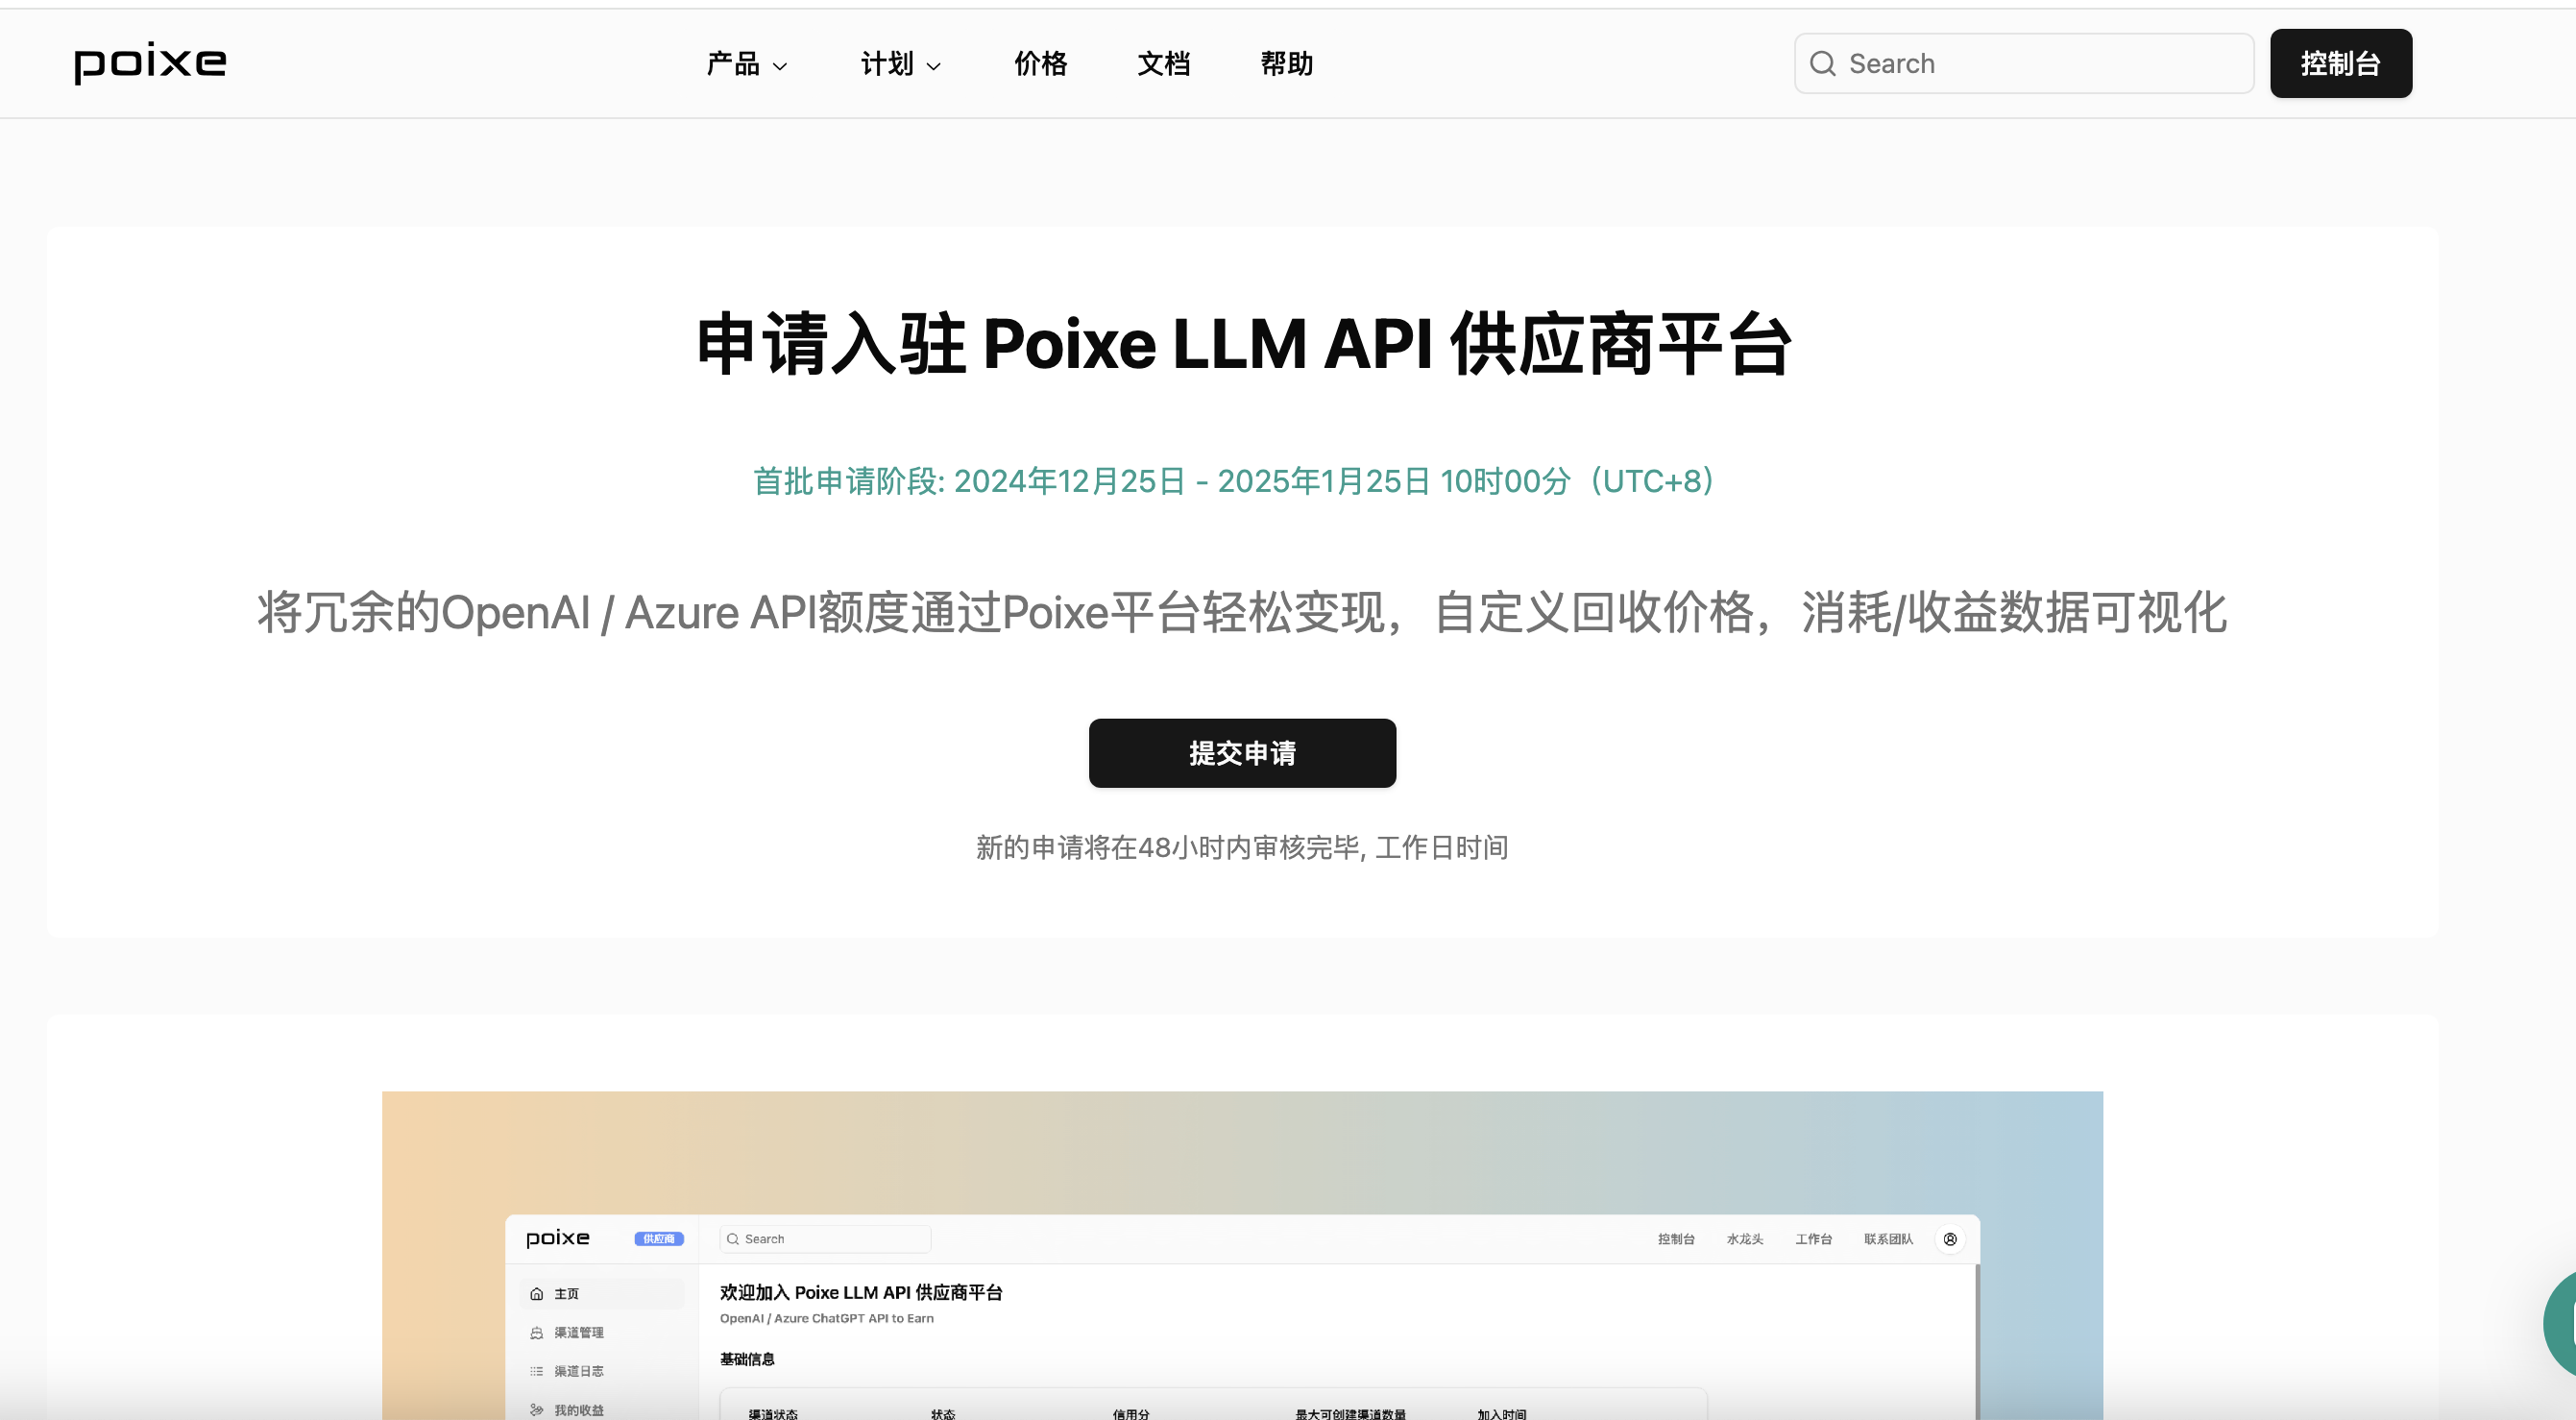2576x1420 pixels.
Task: Click the 我的收益 earnings icon in preview
Action: coord(537,1409)
